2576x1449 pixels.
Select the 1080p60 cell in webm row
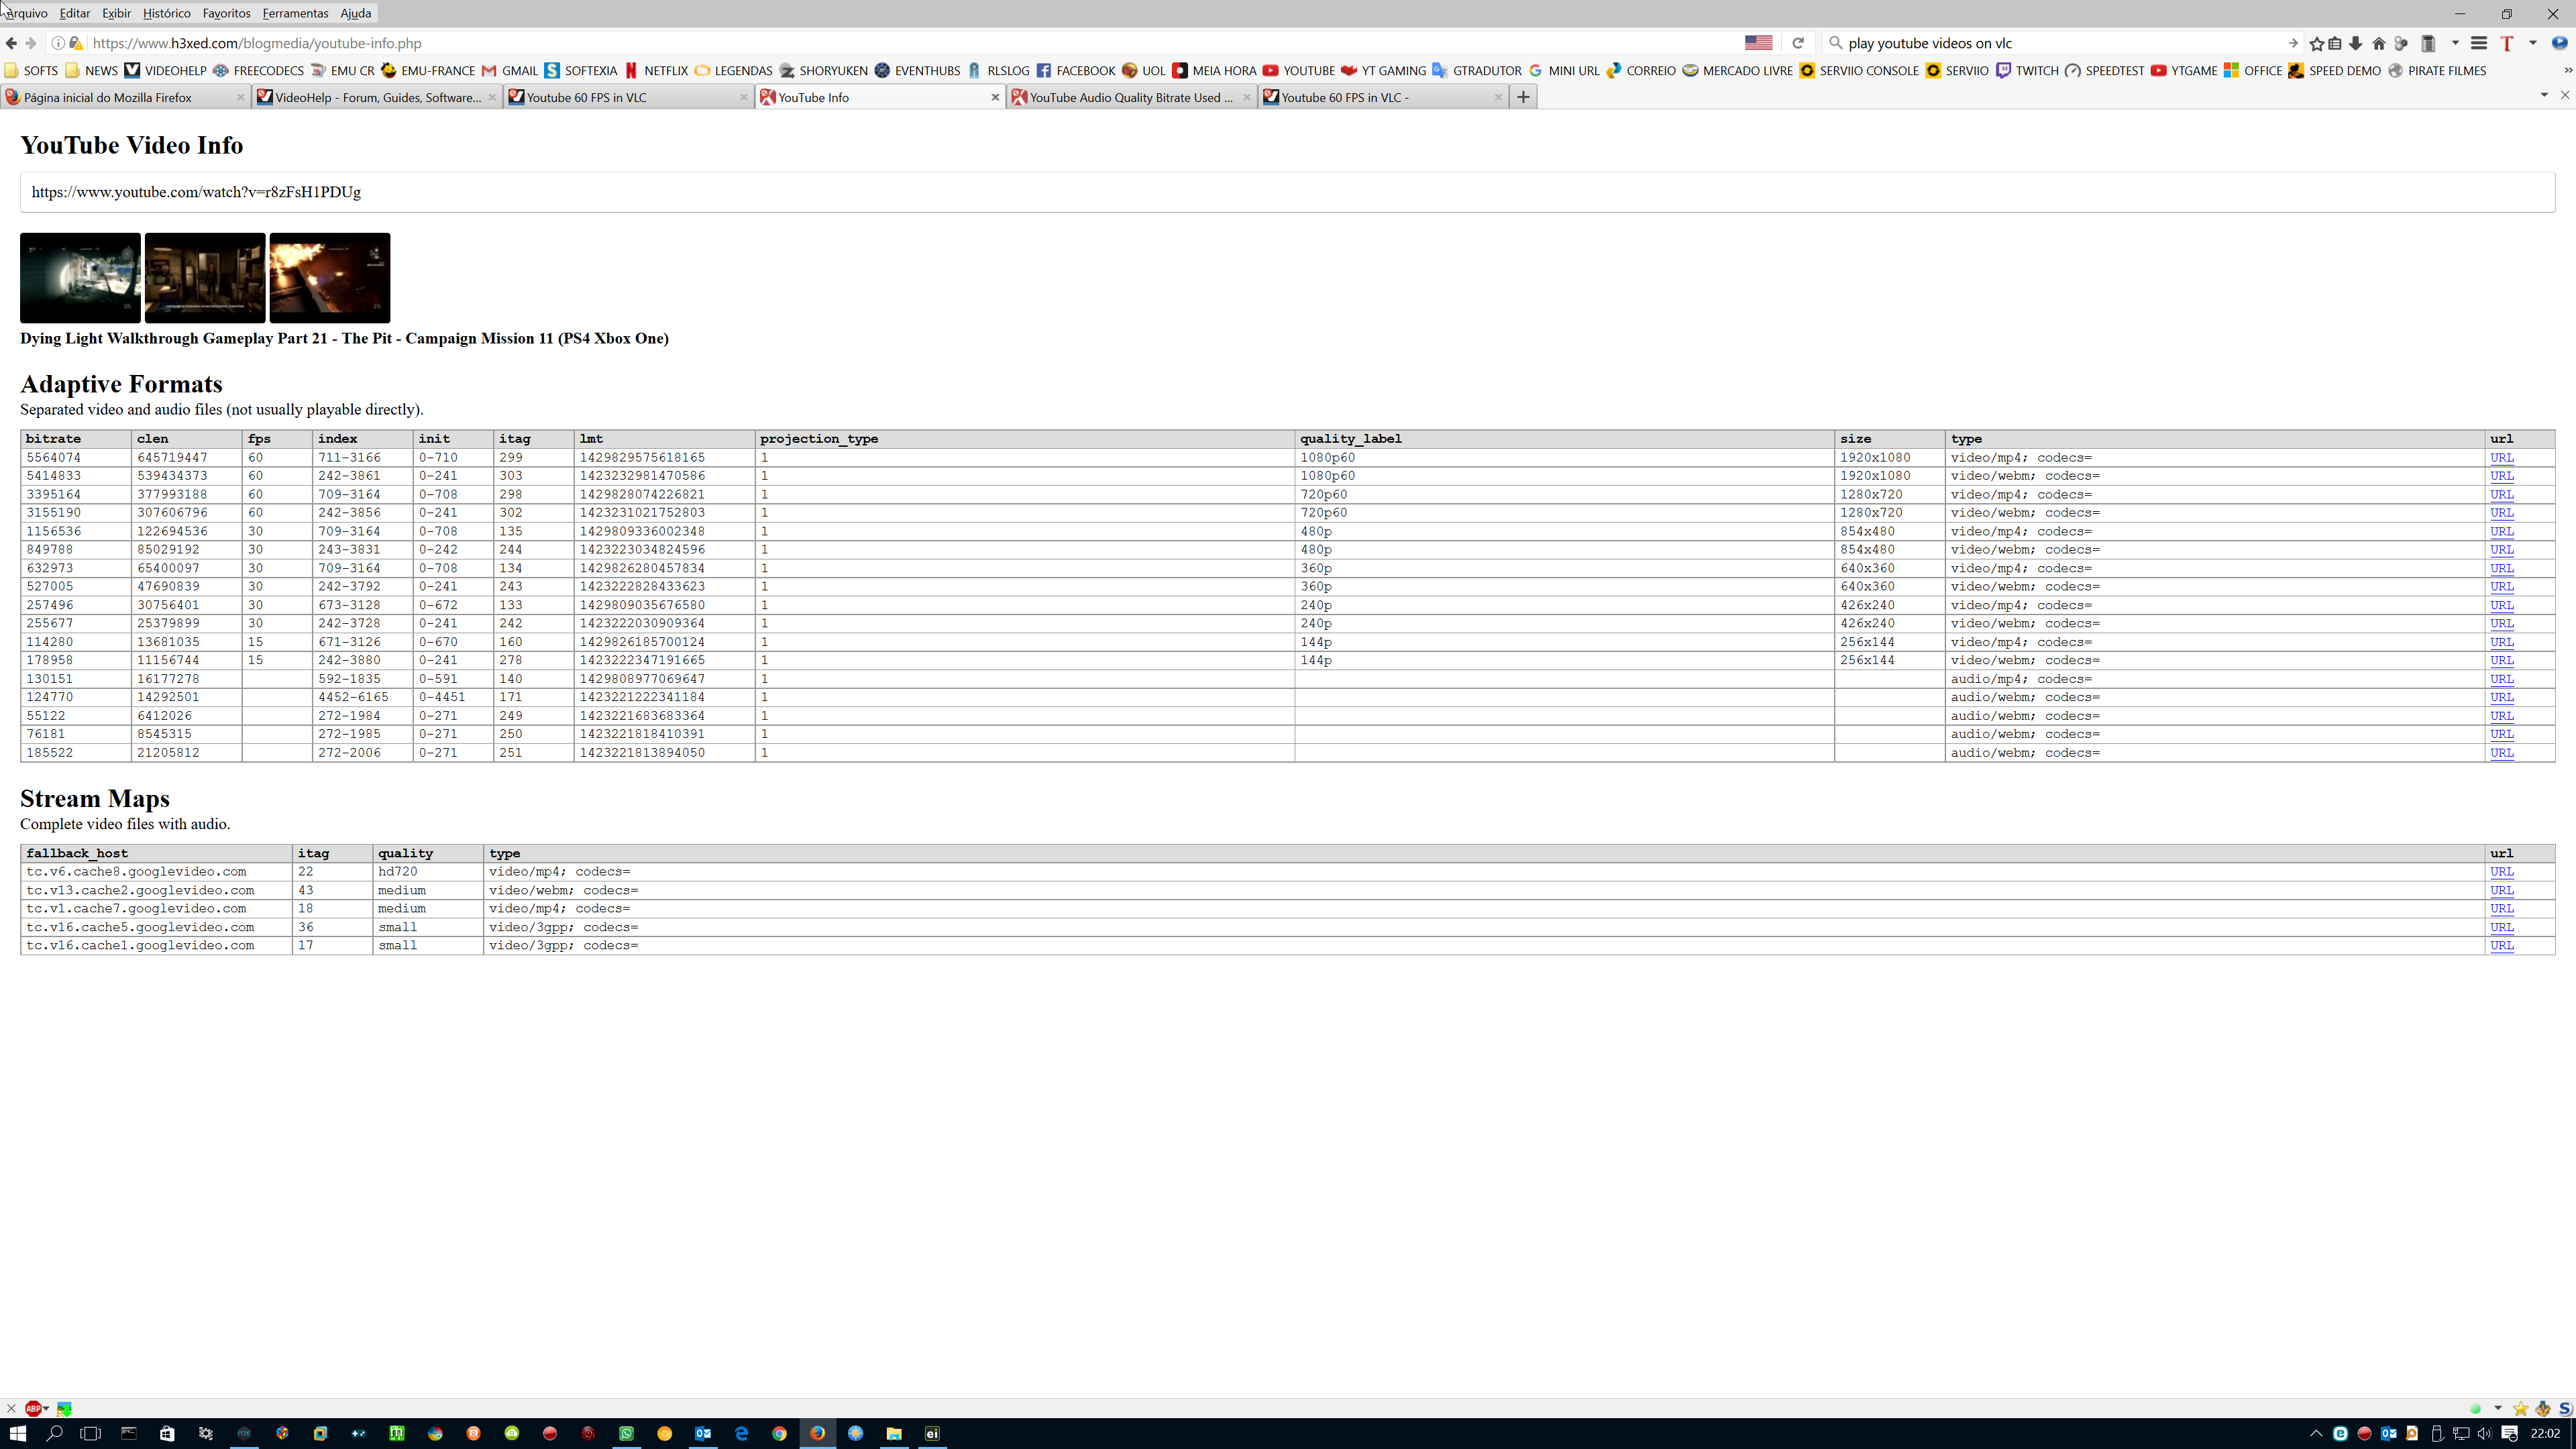(x=1563, y=476)
